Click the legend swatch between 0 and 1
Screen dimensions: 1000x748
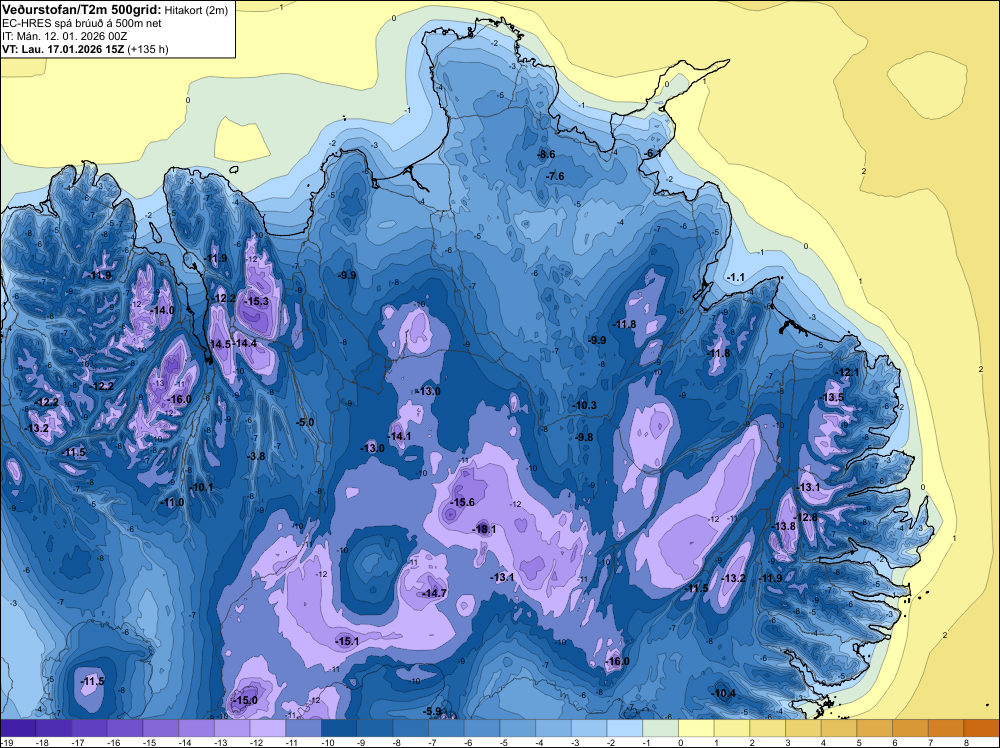pyautogui.click(x=696, y=728)
